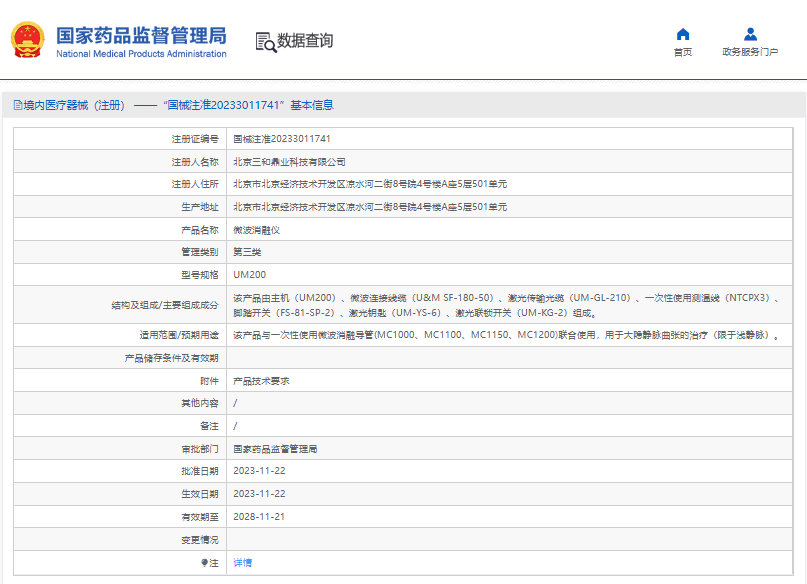Select the product name 微波消融仪

coord(256,230)
